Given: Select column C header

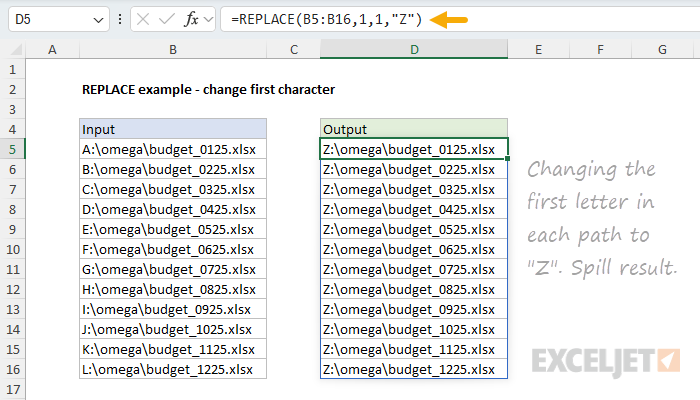Looking at the screenshot, I should [x=293, y=49].
